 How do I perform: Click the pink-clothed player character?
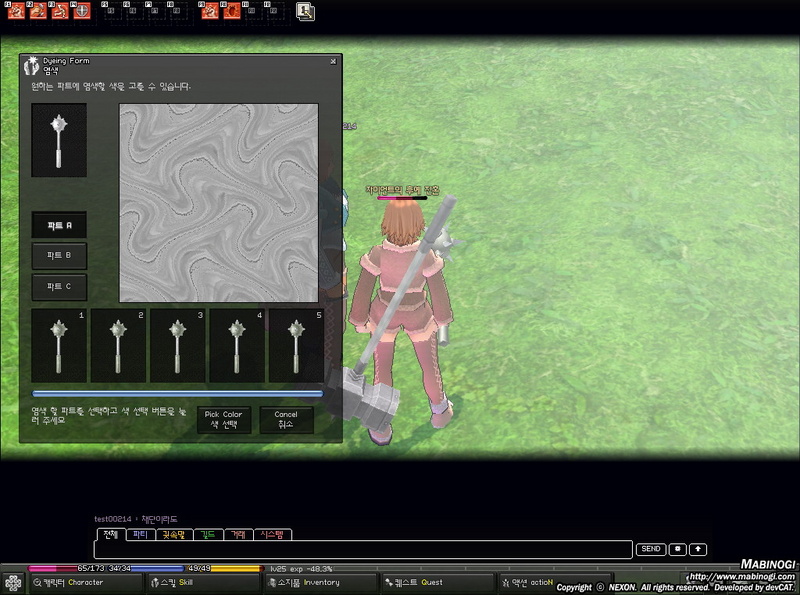[x=403, y=319]
